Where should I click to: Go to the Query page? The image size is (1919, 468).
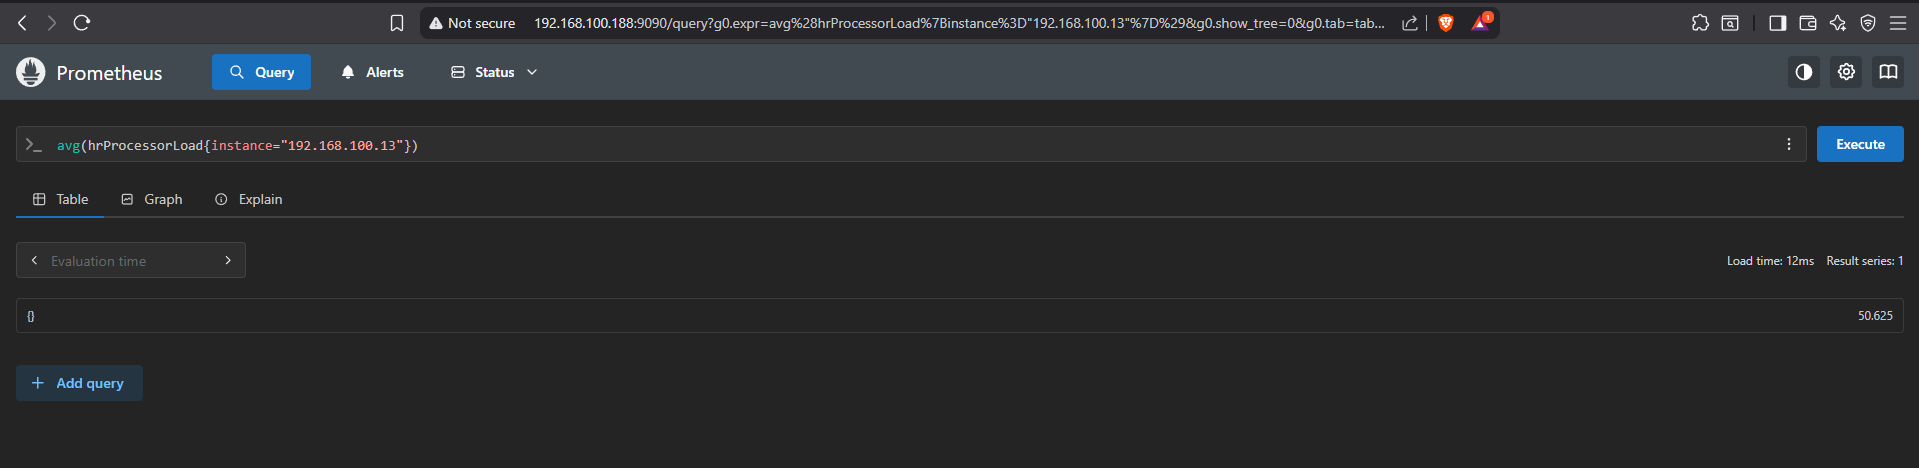click(261, 72)
